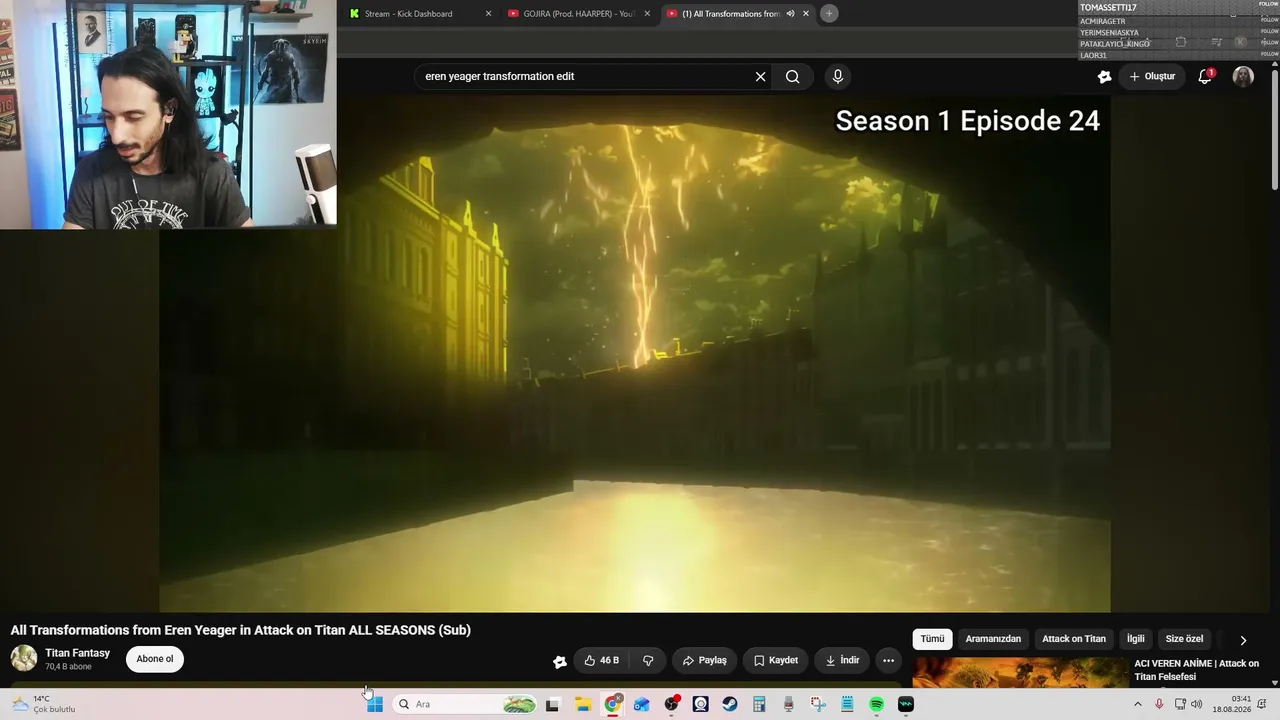Close the Stream - Kick Dashboard tab
The height and width of the screenshot is (720, 1280).
tap(488, 14)
